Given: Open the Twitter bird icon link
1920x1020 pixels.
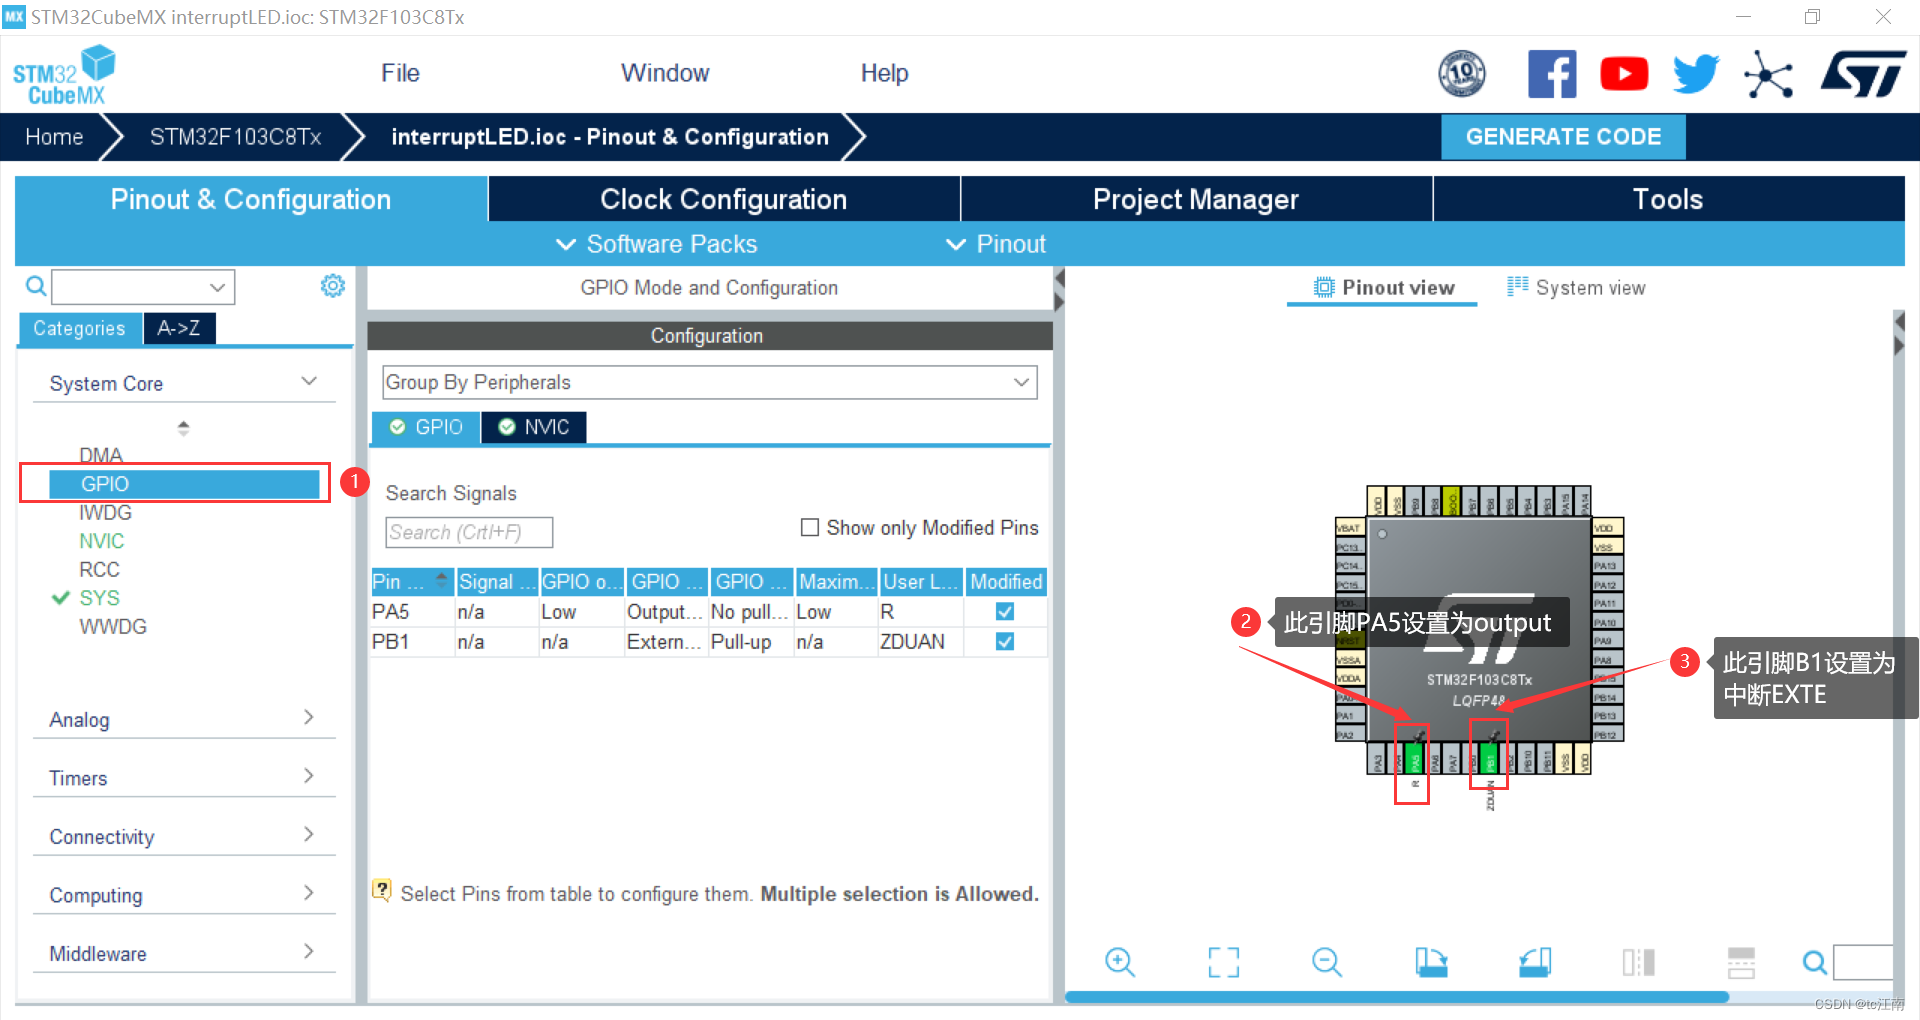Looking at the screenshot, I should [x=1696, y=74].
